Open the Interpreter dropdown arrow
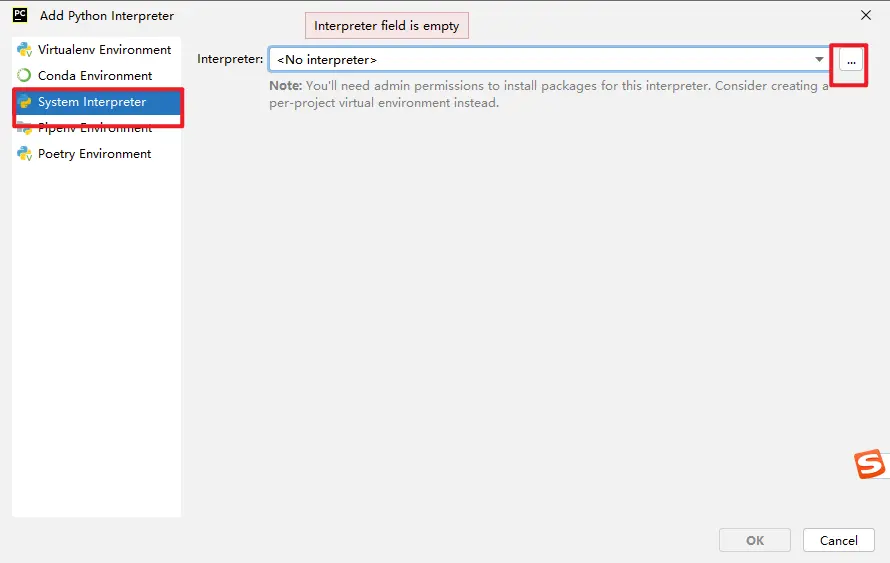 click(x=819, y=60)
